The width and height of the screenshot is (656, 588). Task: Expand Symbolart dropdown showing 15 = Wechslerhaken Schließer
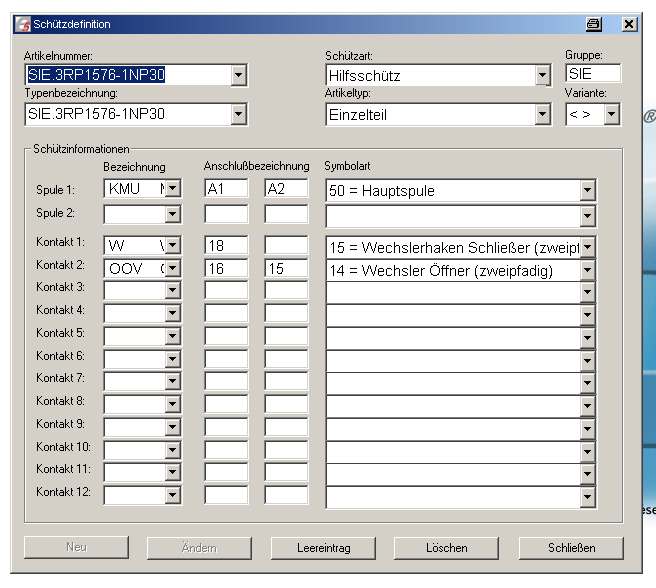pos(587,247)
